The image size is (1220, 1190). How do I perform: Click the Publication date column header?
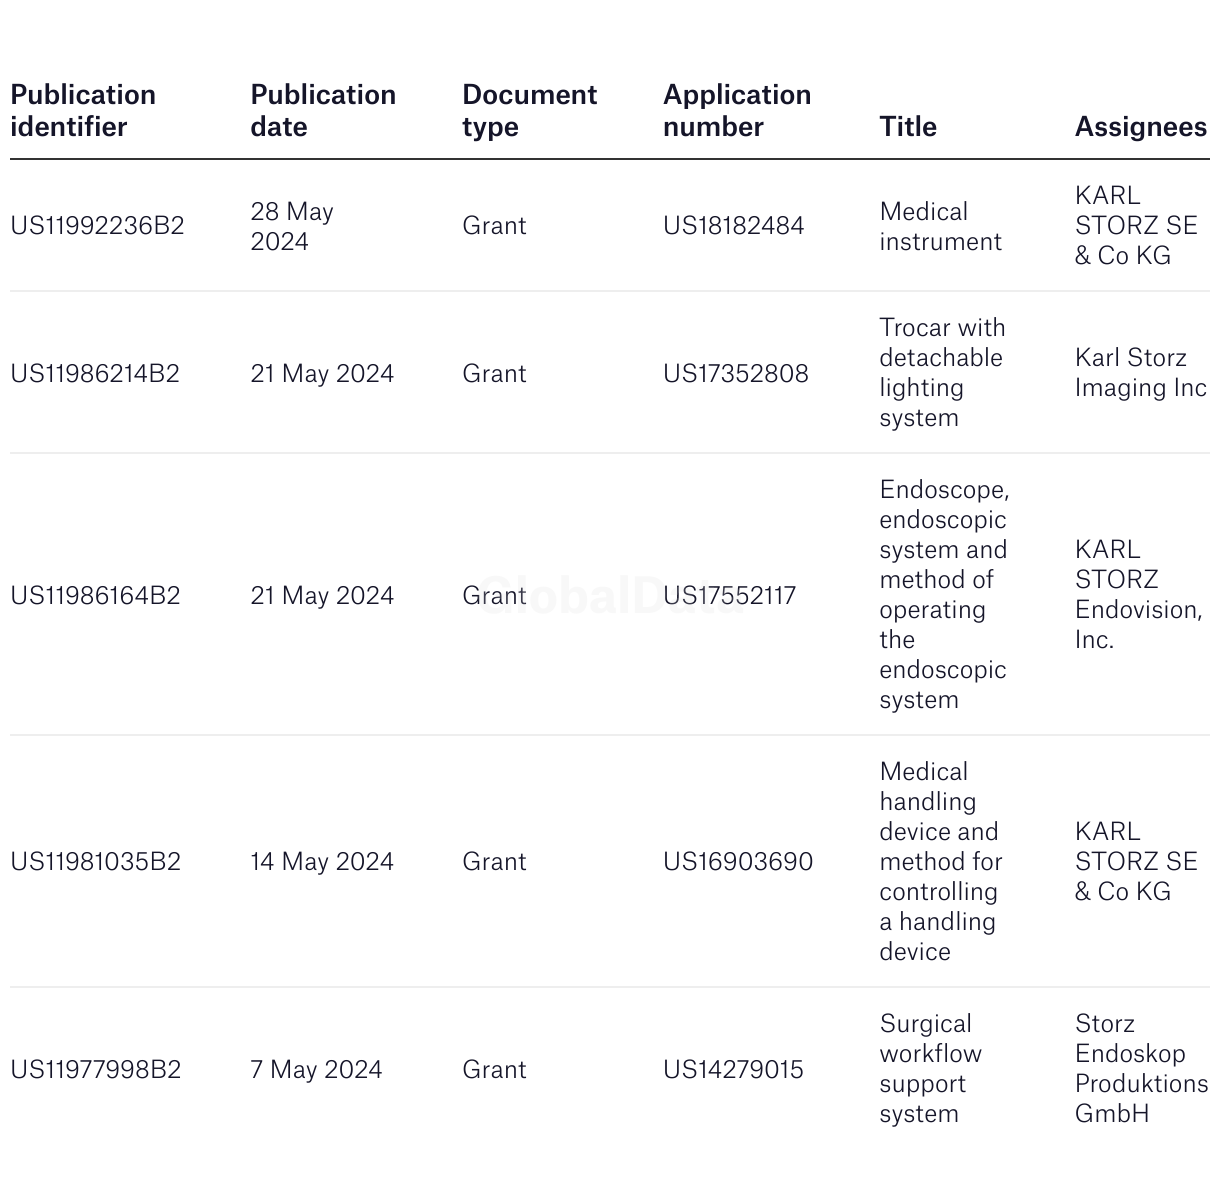click(x=323, y=111)
